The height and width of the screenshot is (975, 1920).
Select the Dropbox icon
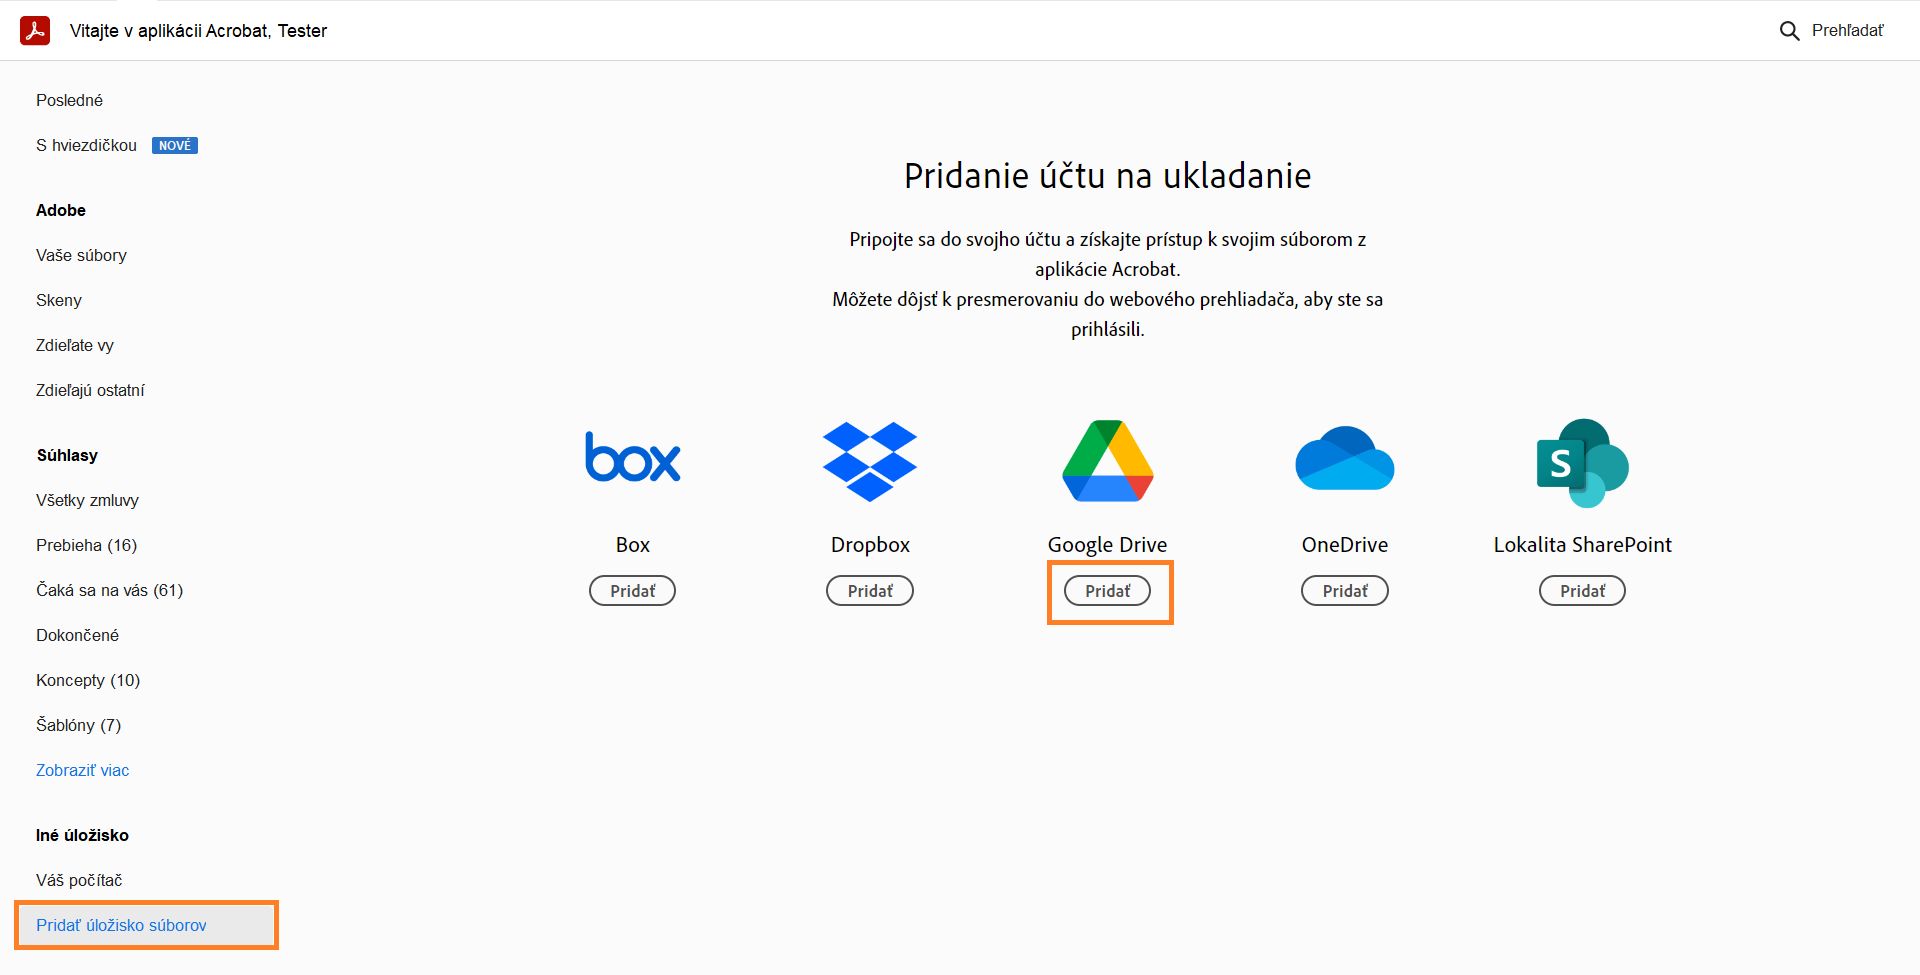click(x=869, y=460)
